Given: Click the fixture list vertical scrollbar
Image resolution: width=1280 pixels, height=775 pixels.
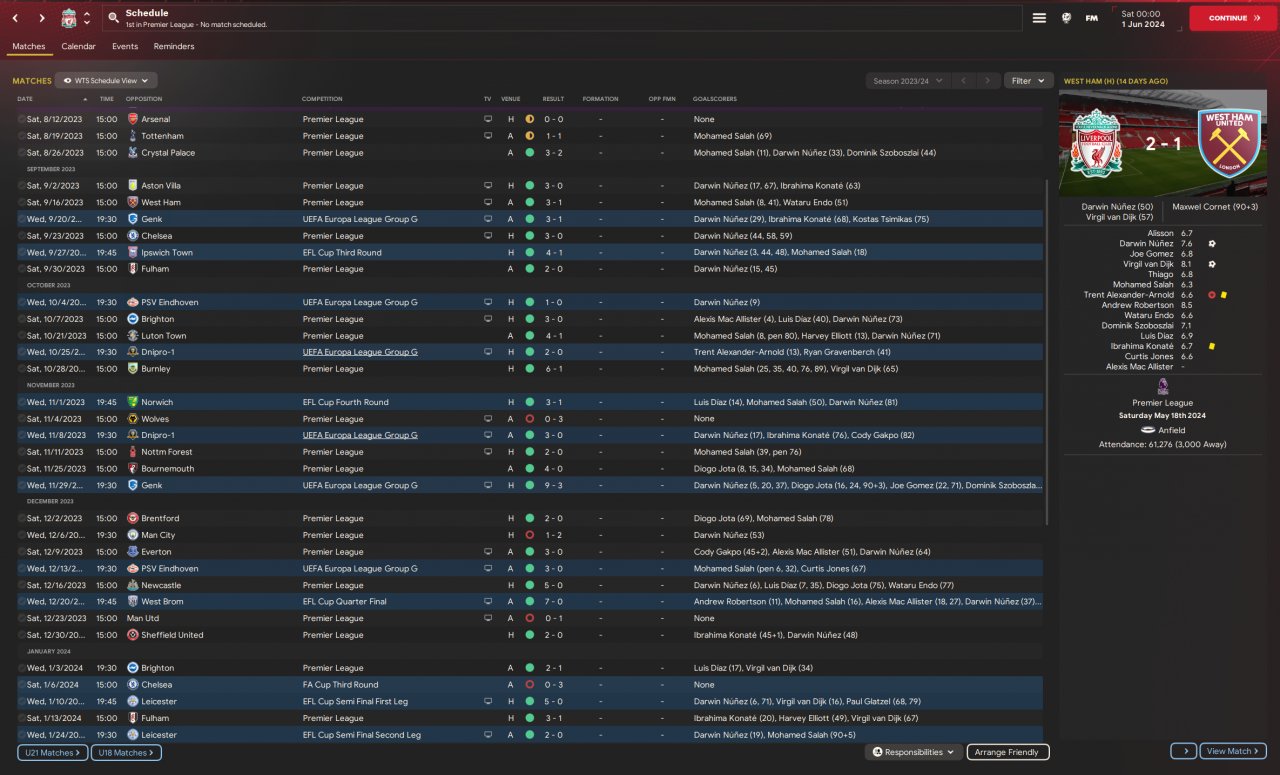Looking at the screenshot, I should pos(1046,350).
